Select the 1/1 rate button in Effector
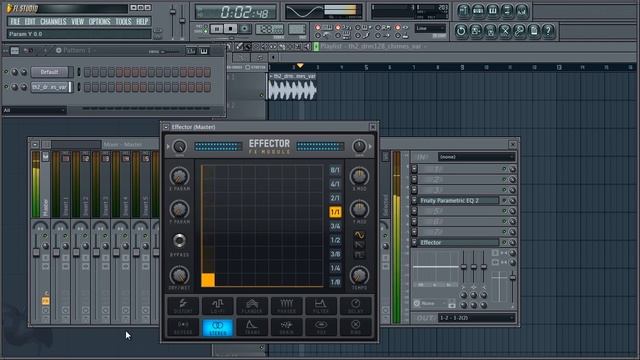 (x=335, y=212)
